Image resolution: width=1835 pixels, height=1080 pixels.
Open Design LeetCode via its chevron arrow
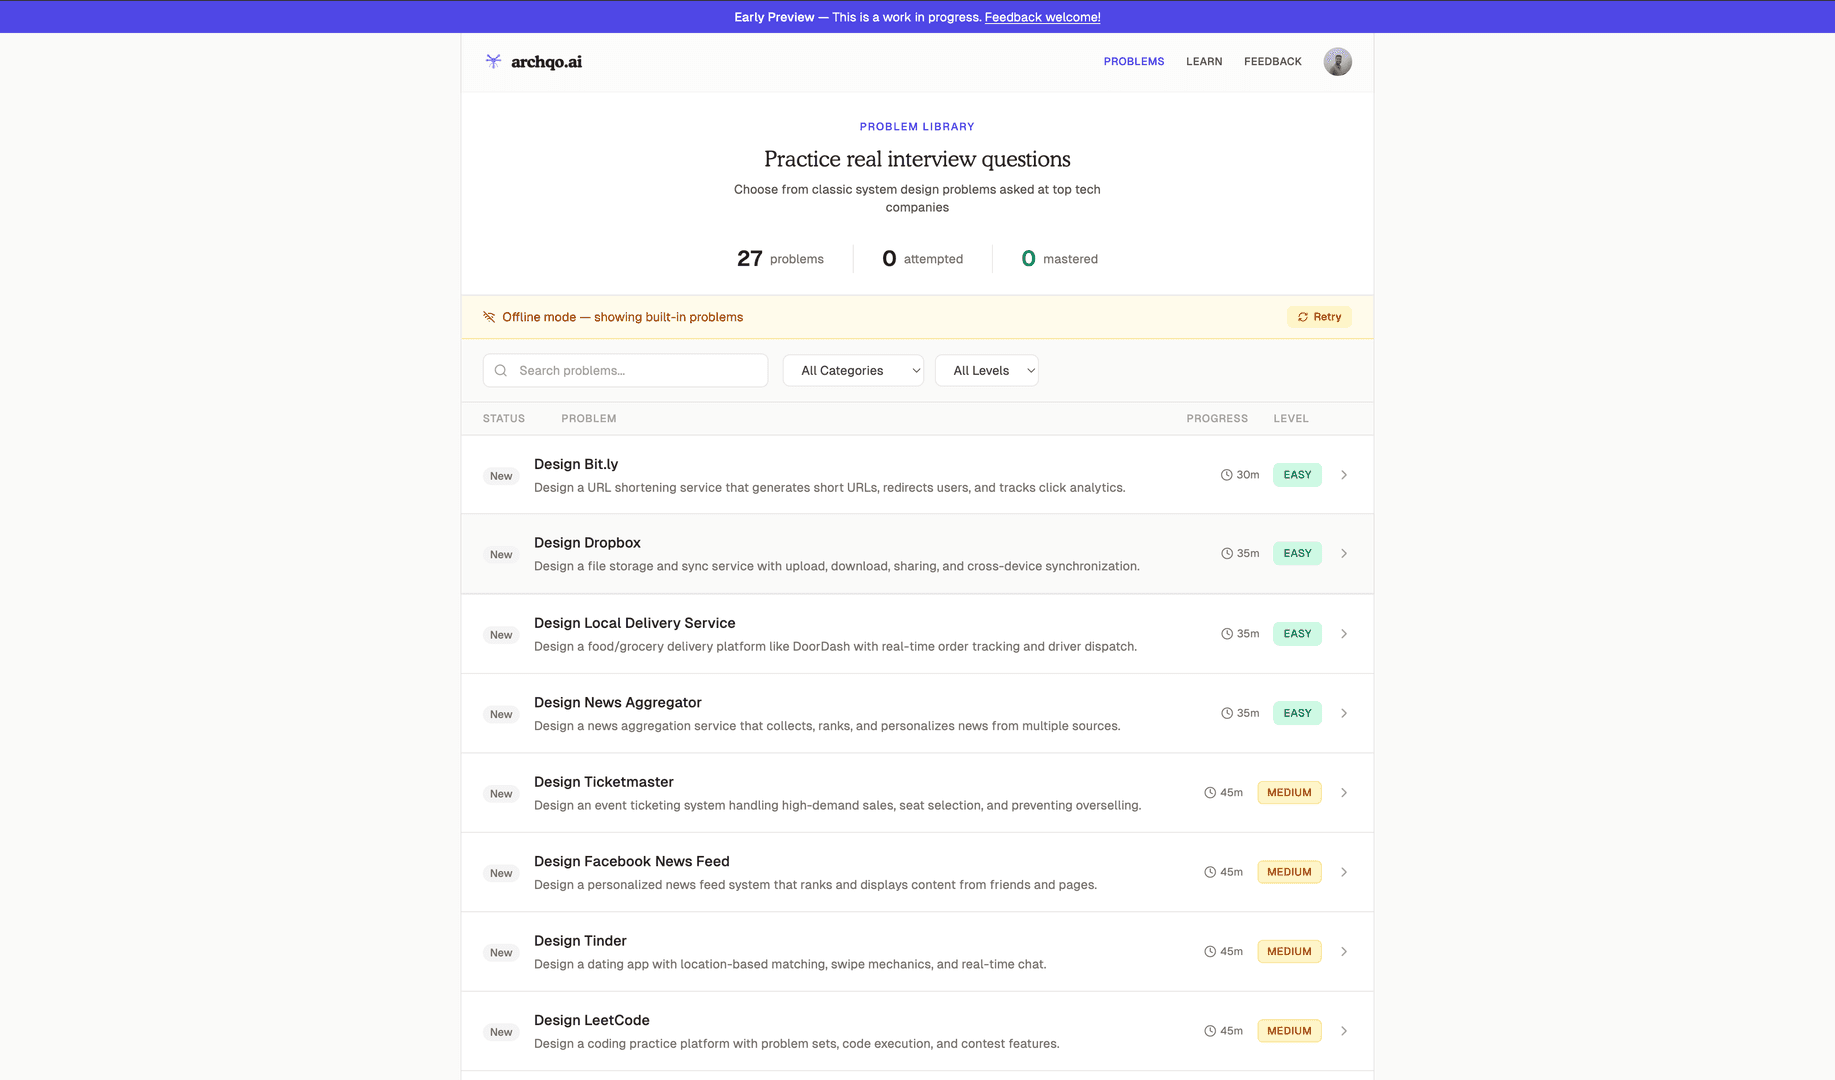(x=1344, y=1031)
